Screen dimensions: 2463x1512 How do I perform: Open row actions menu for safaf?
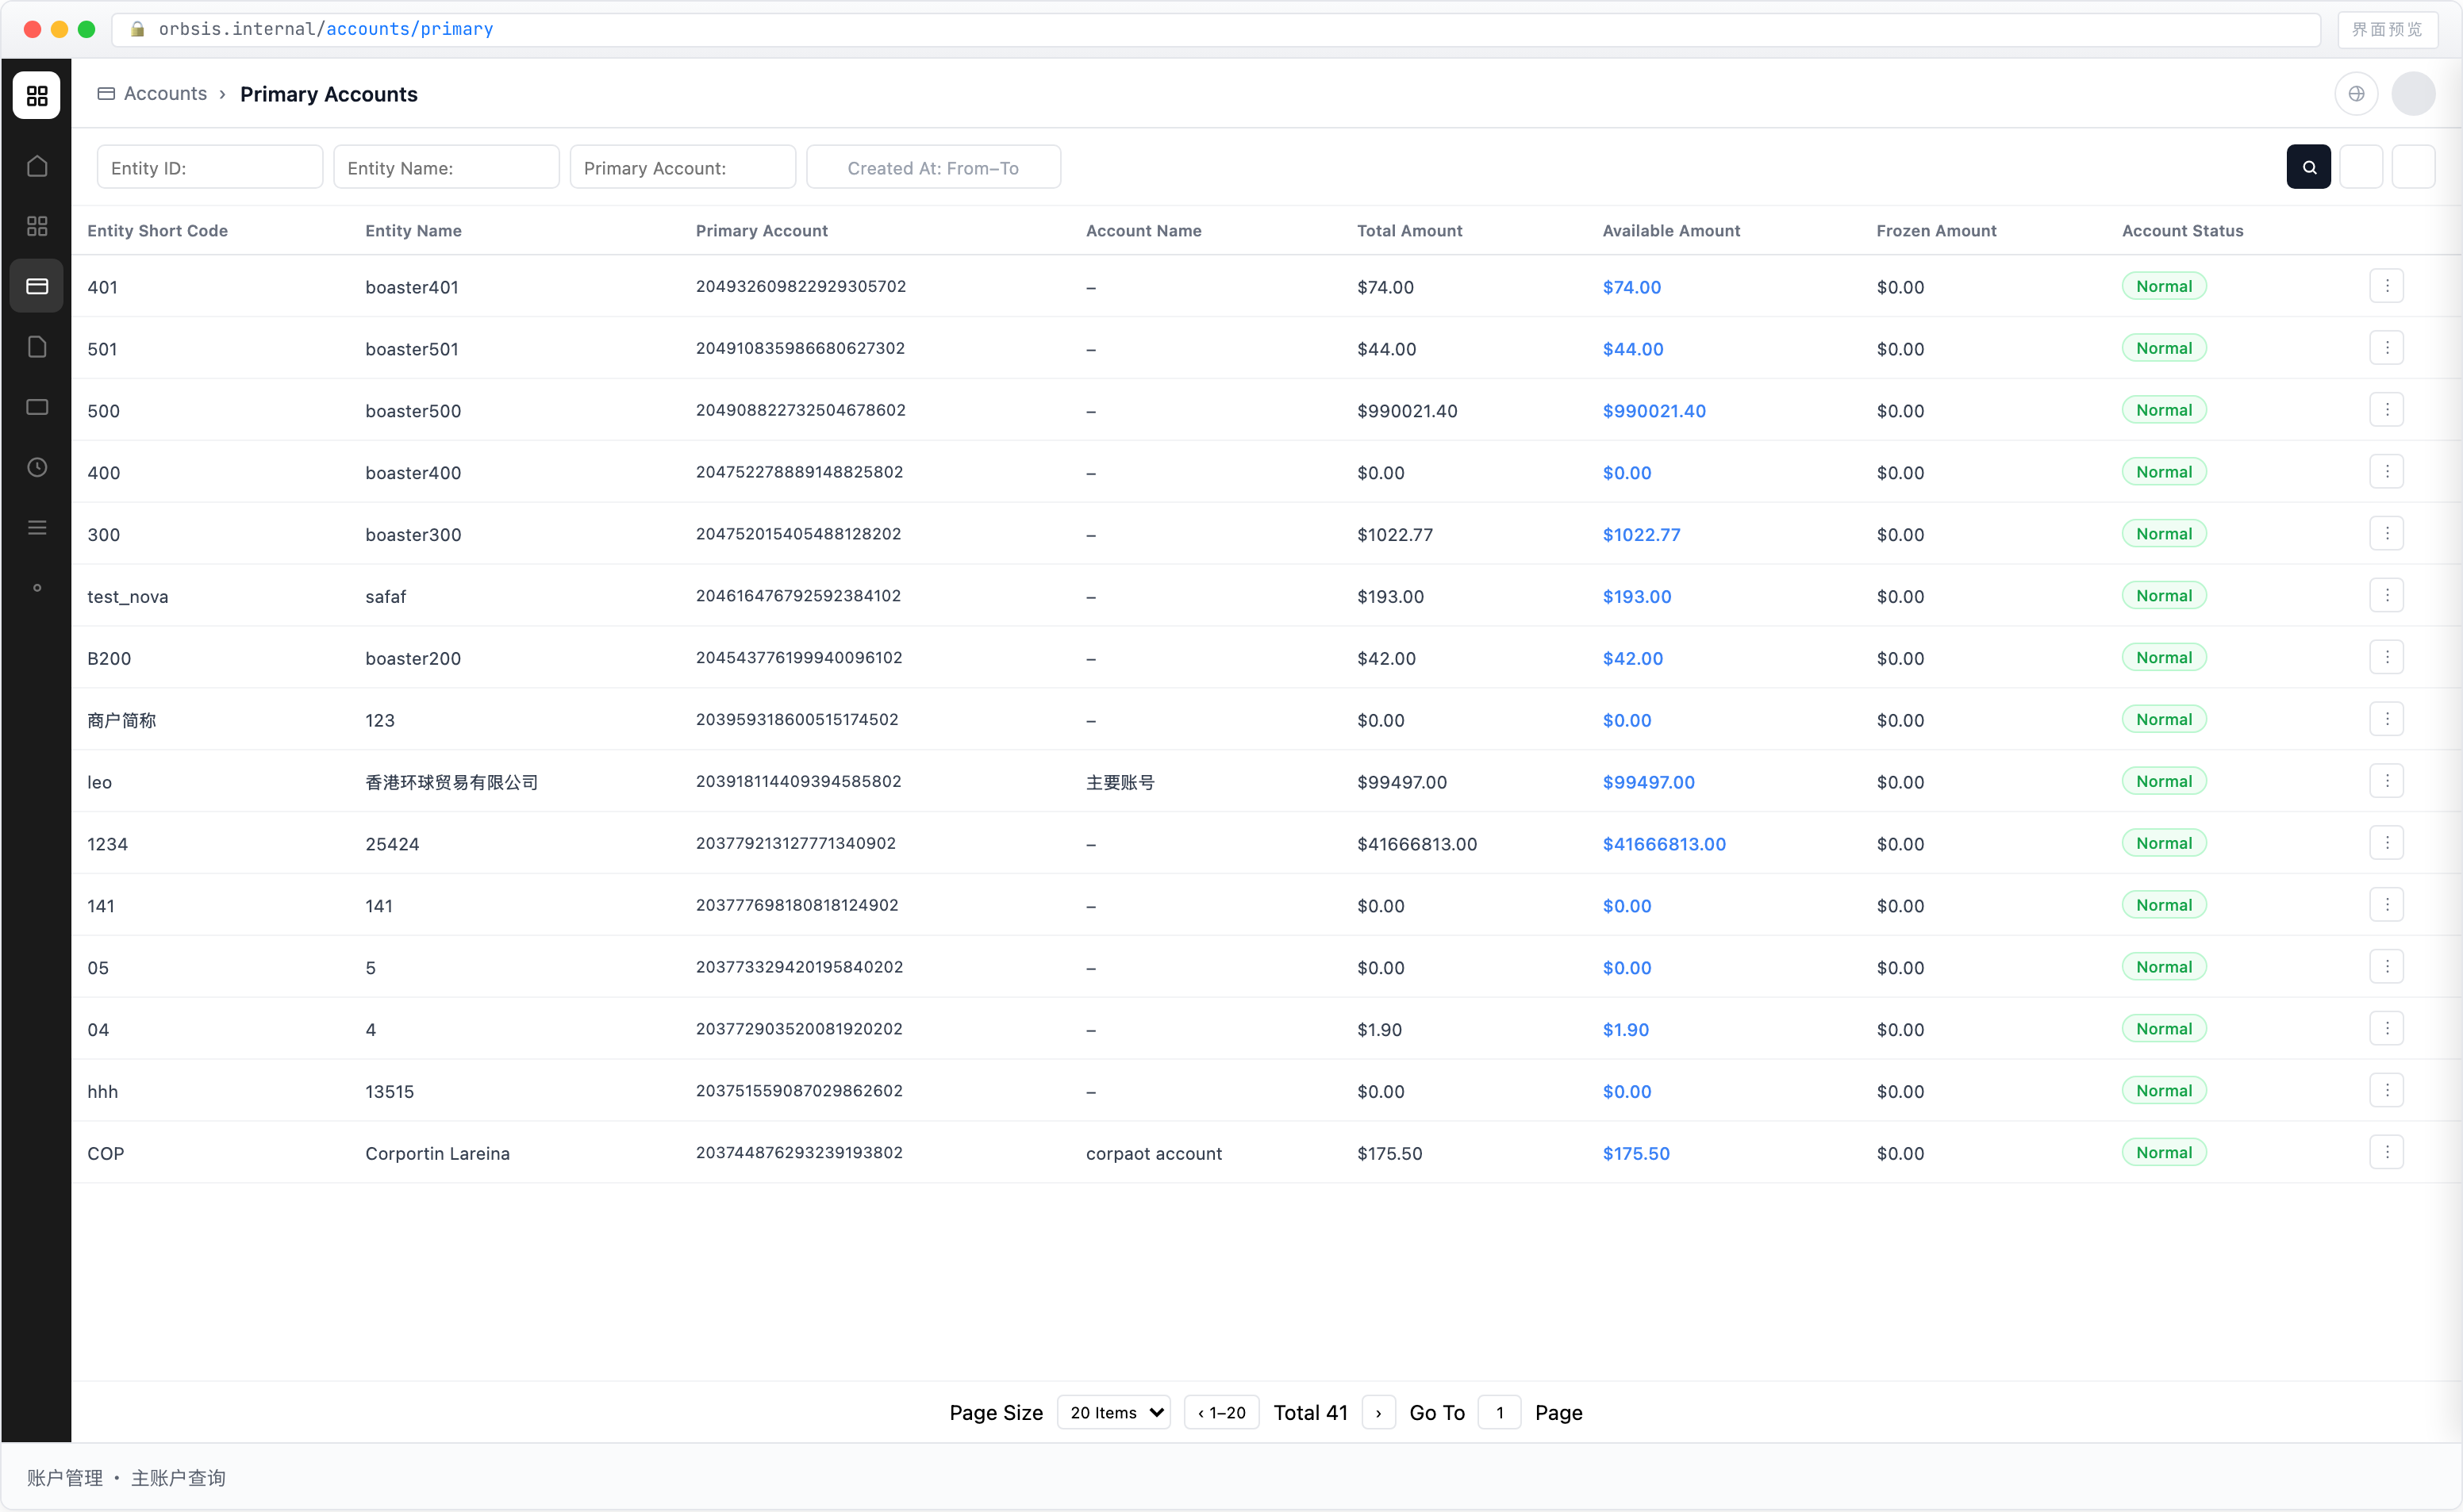2387,596
